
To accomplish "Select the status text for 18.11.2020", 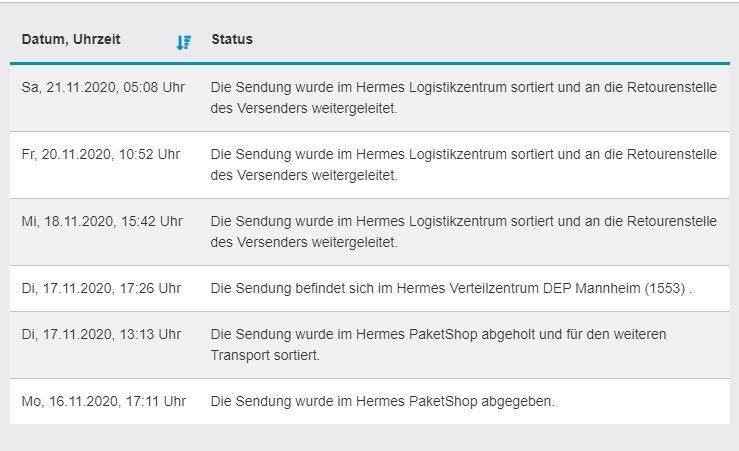I will click(464, 231).
